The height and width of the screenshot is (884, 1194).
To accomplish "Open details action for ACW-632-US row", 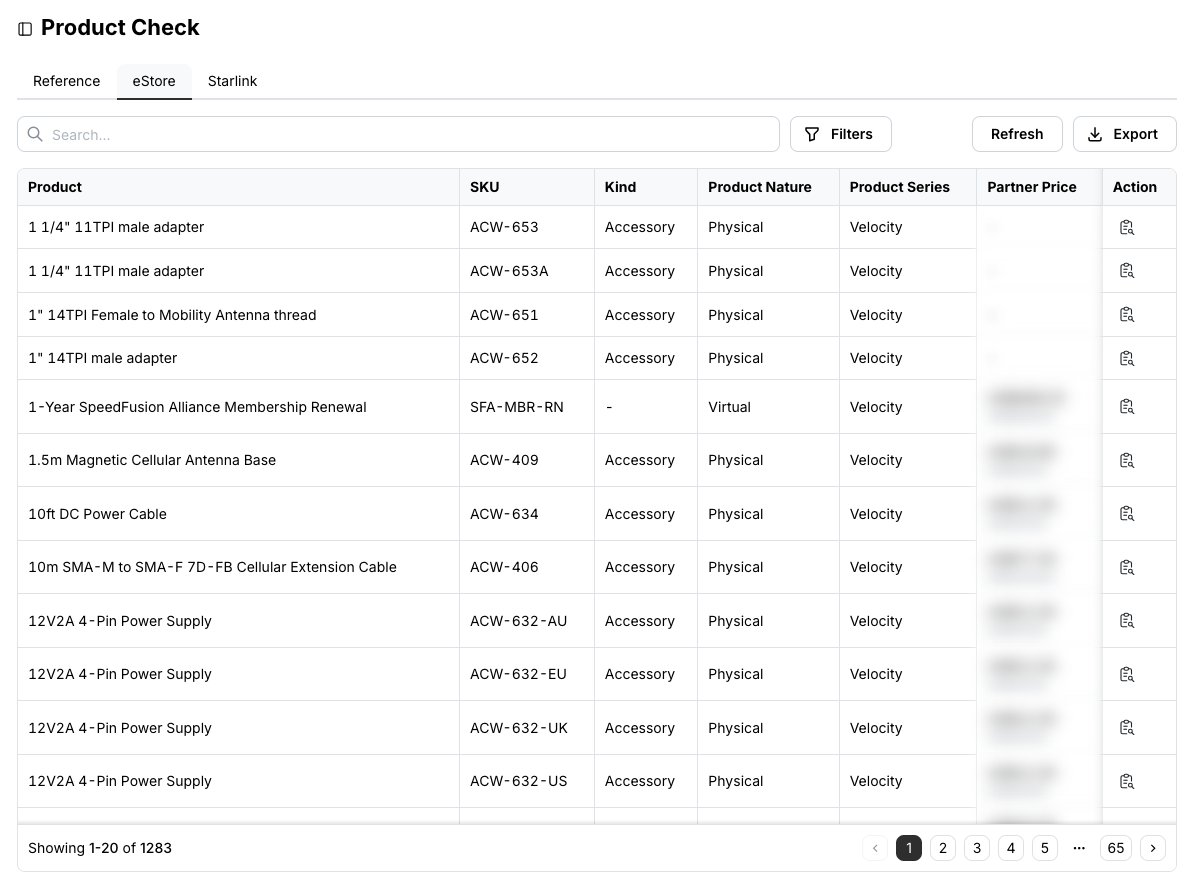I will click(x=1127, y=781).
